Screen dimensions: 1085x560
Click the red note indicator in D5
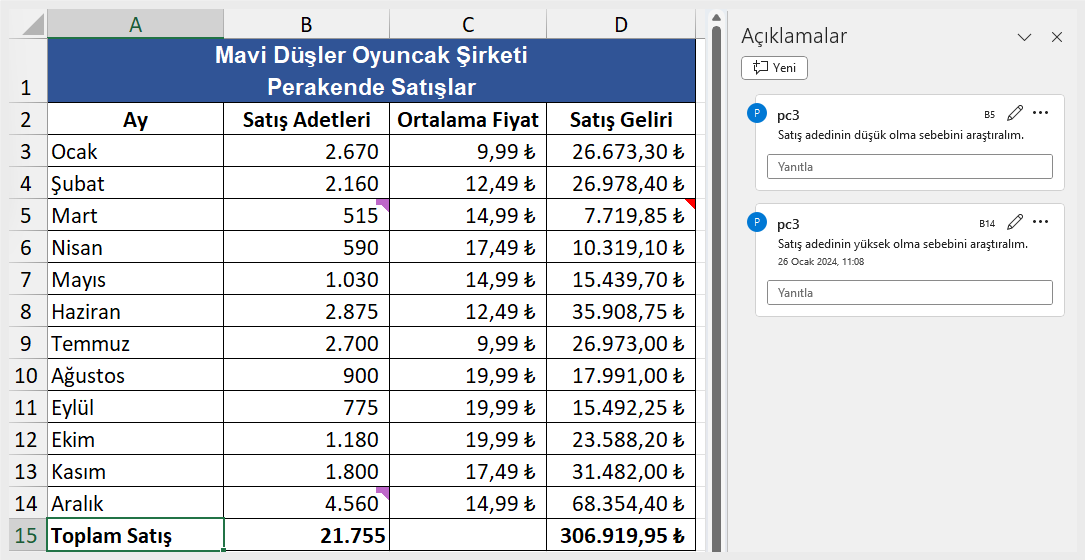[690, 203]
